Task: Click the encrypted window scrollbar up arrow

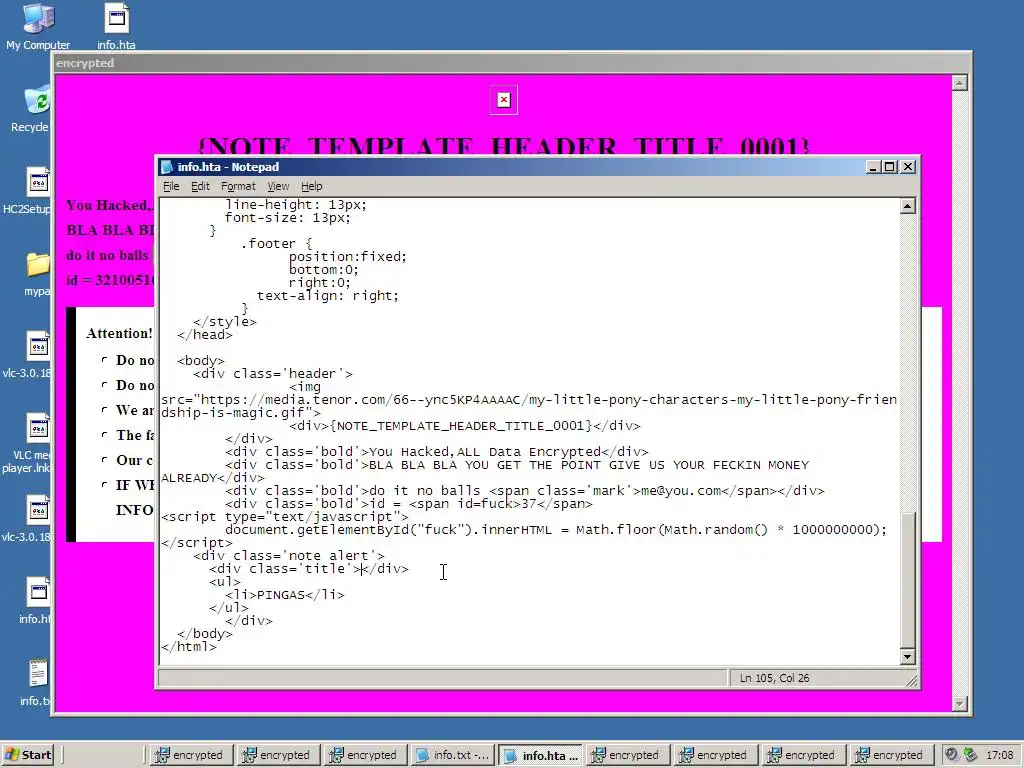Action: point(959,83)
